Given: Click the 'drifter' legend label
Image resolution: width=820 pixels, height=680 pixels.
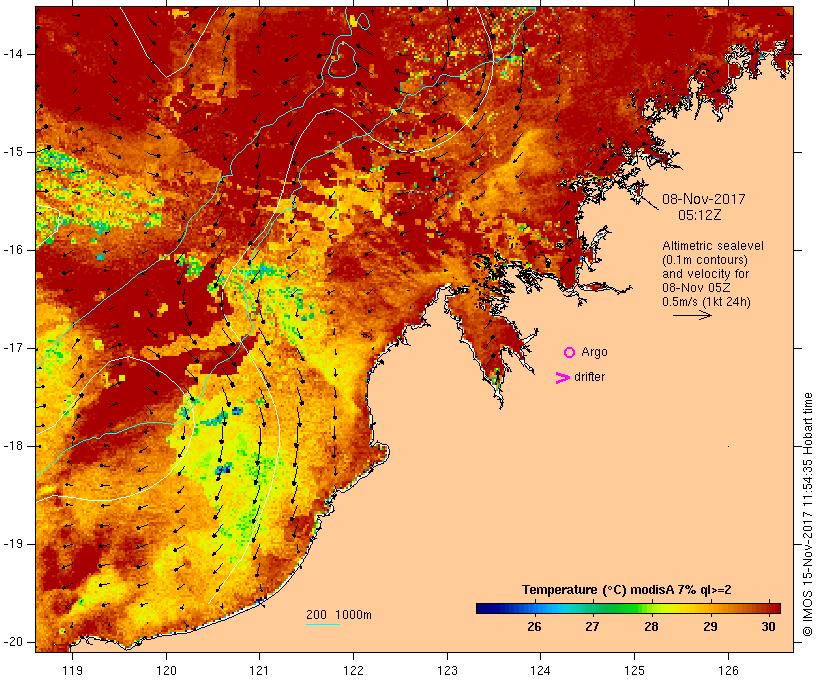Looking at the screenshot, I should coord(589,377).
